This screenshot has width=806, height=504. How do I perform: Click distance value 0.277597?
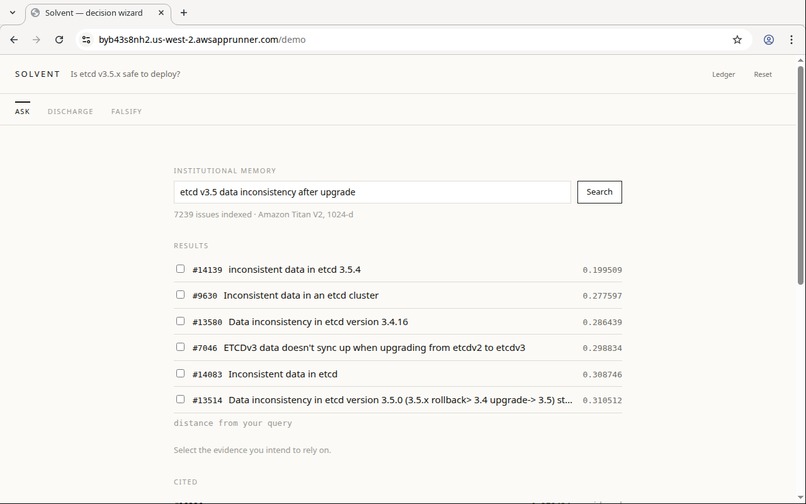(x=602, y=296)
